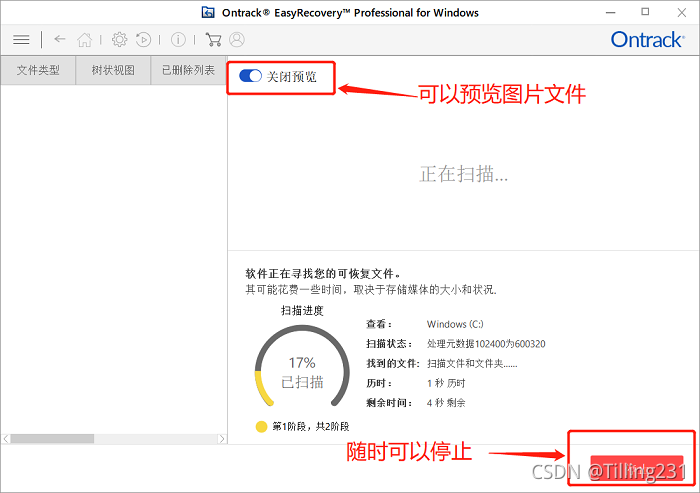Click the 正在扫描... status text

pyautogui.click(x=463, y=174)
